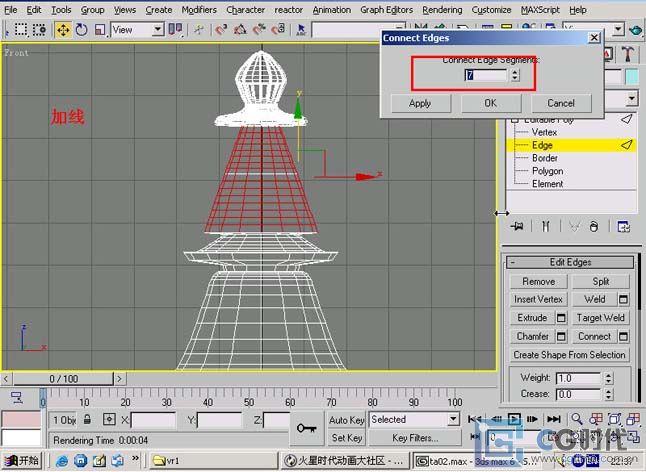Open the Customize menu
Image resolution: width=646 pixels, height=472 pixels.
tap(491, 9)
